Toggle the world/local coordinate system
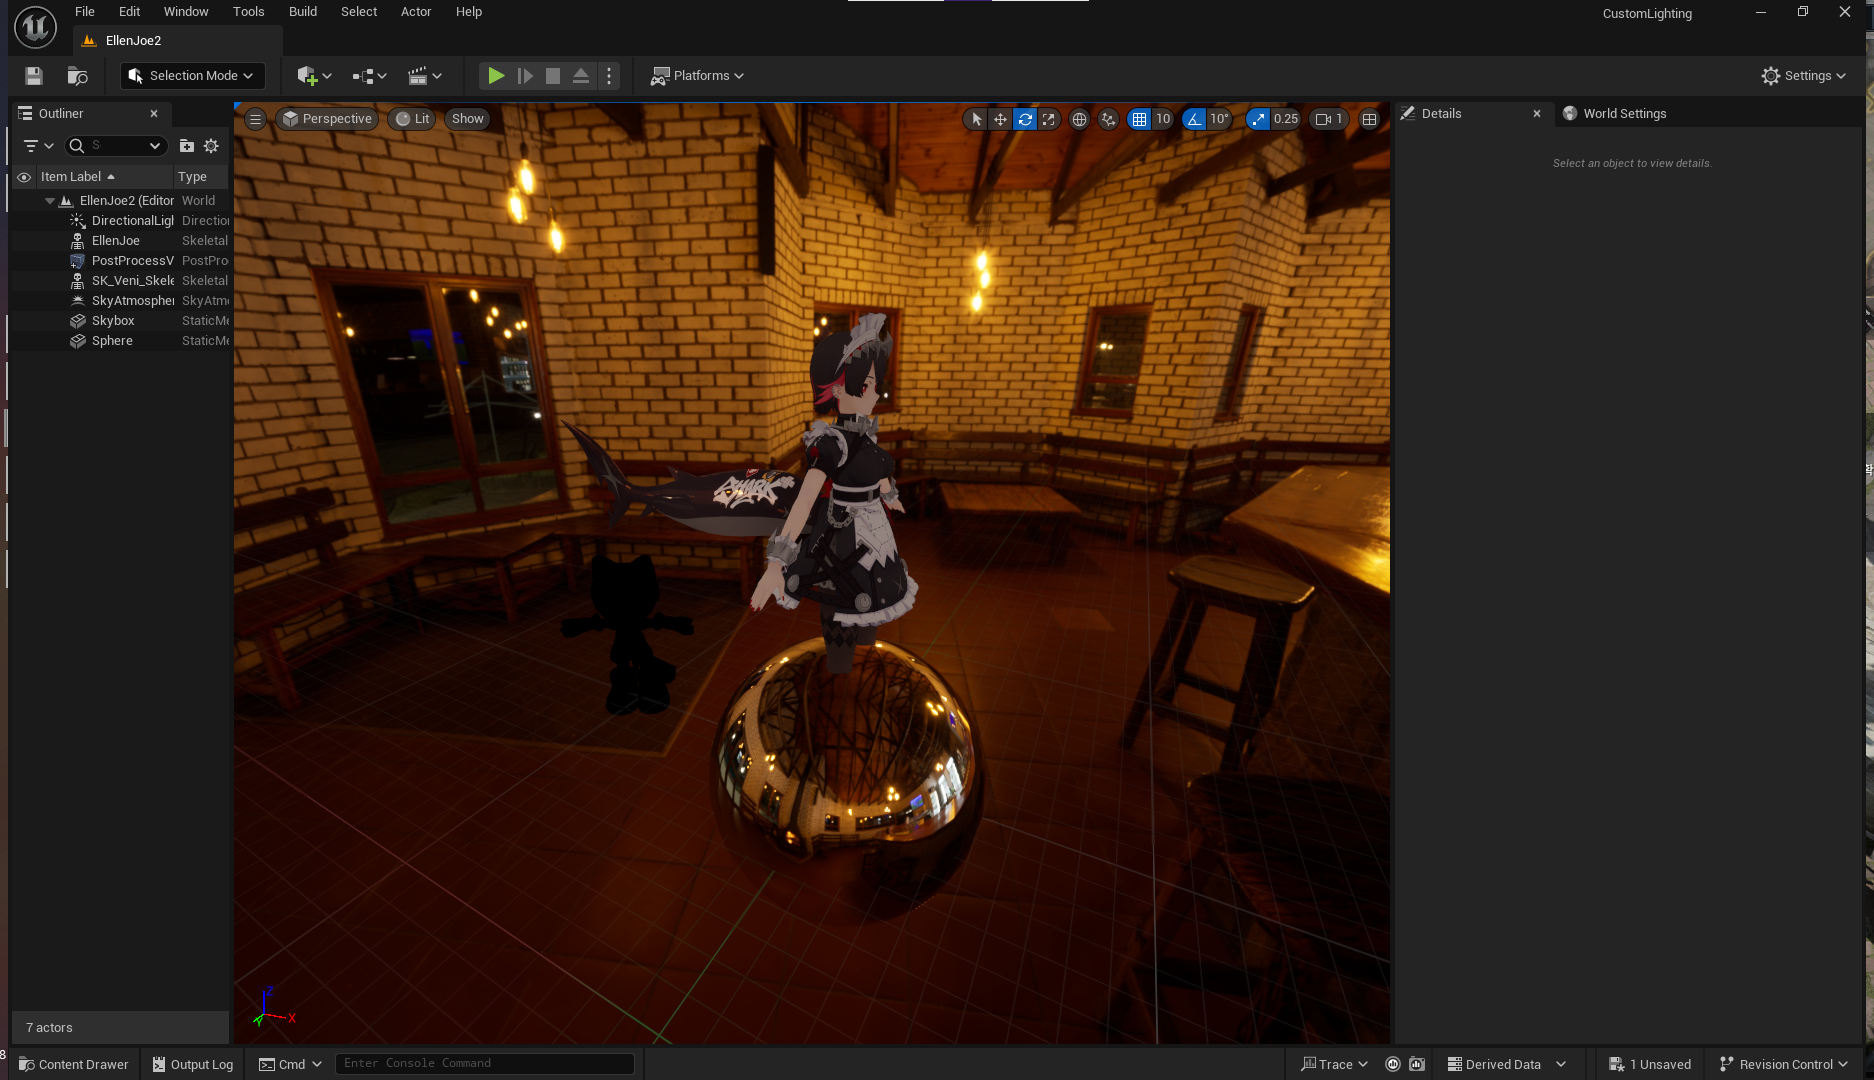This screenshot has height=1080, width=1874. pos(1079,119)
